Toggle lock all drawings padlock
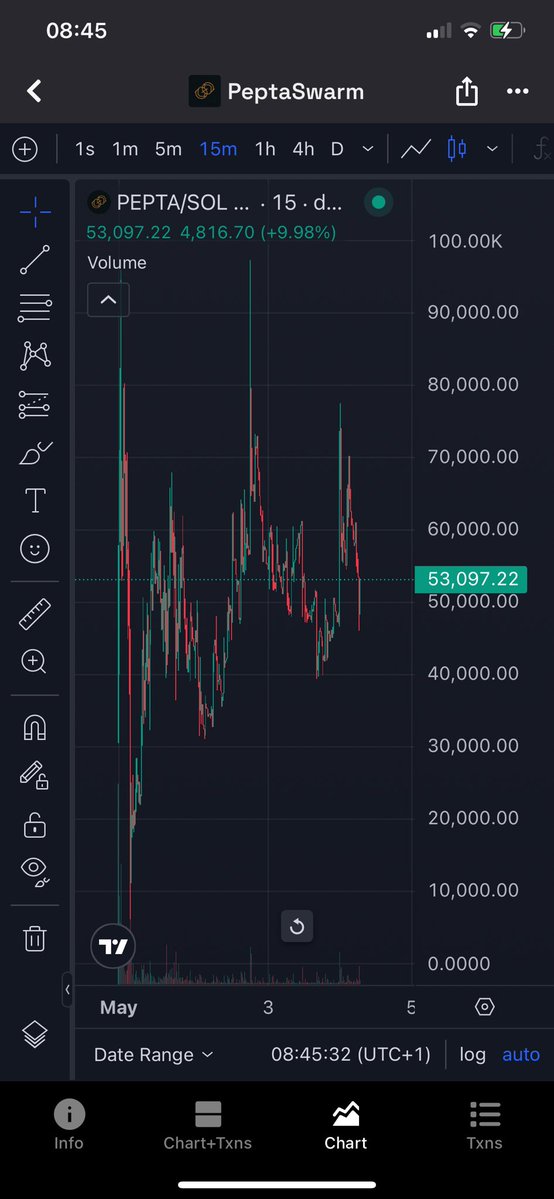Viewport: 554px width, 1199px height. tap(35, 825)
